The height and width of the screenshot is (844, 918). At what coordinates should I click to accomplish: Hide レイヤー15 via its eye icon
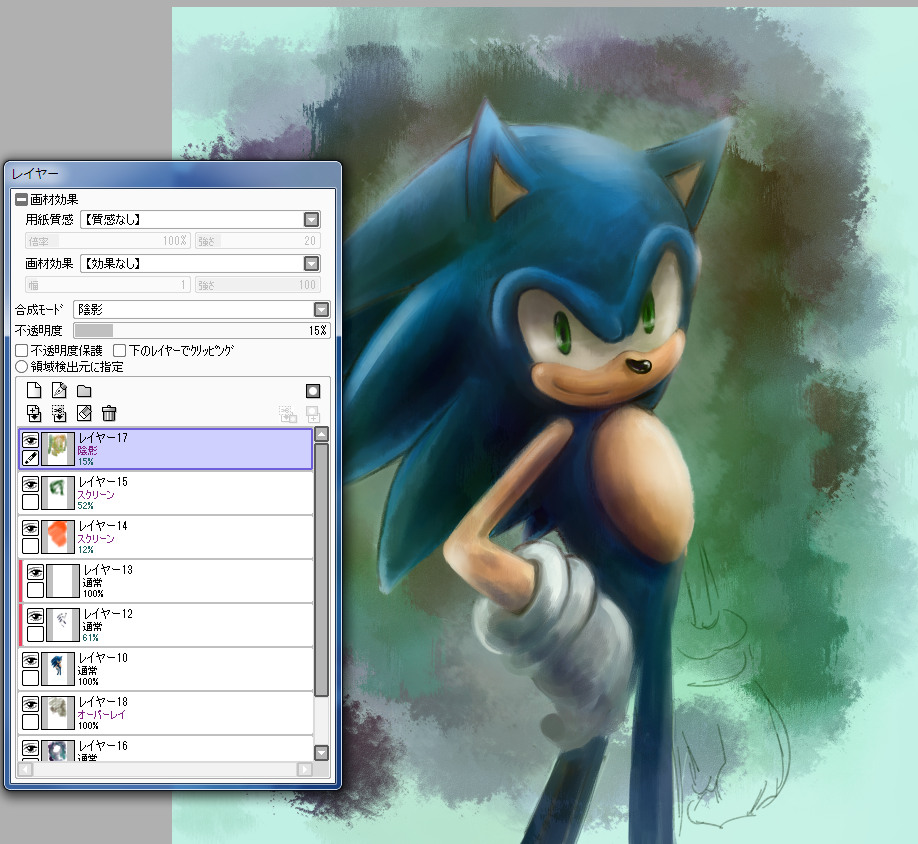coord(30,484)
